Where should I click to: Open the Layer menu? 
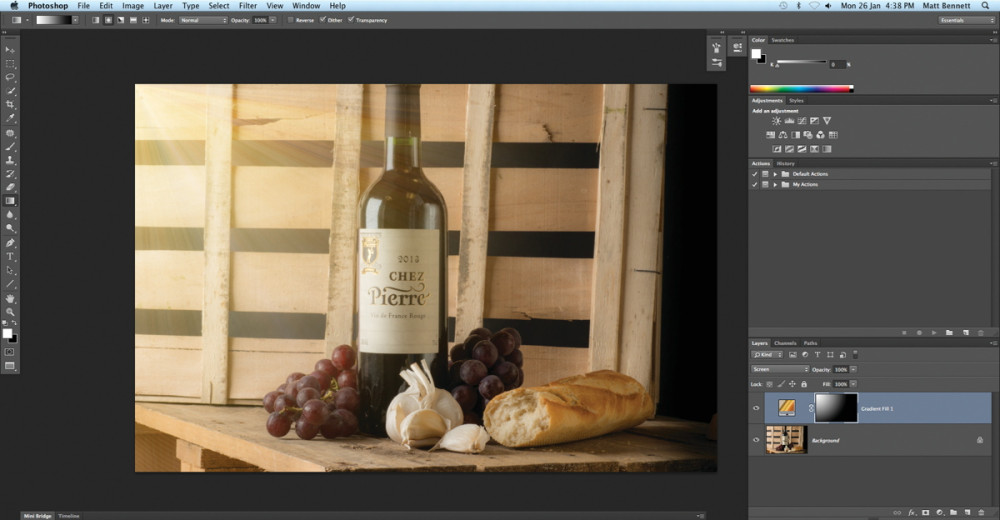pyautogui.click(x=163, y=6)
